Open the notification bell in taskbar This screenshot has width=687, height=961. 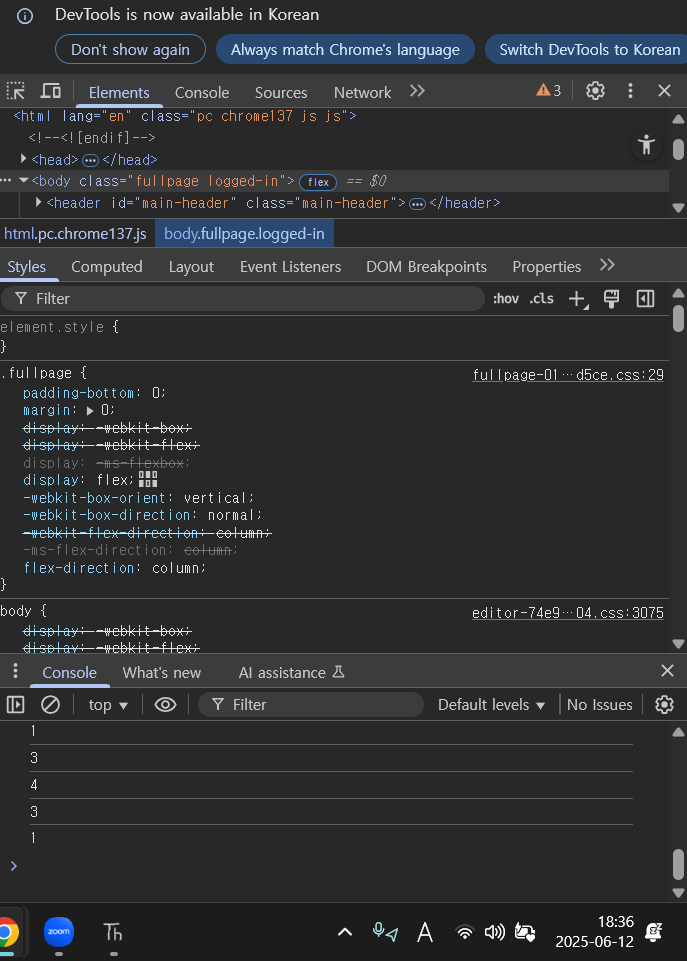click(x=655, y=932)
